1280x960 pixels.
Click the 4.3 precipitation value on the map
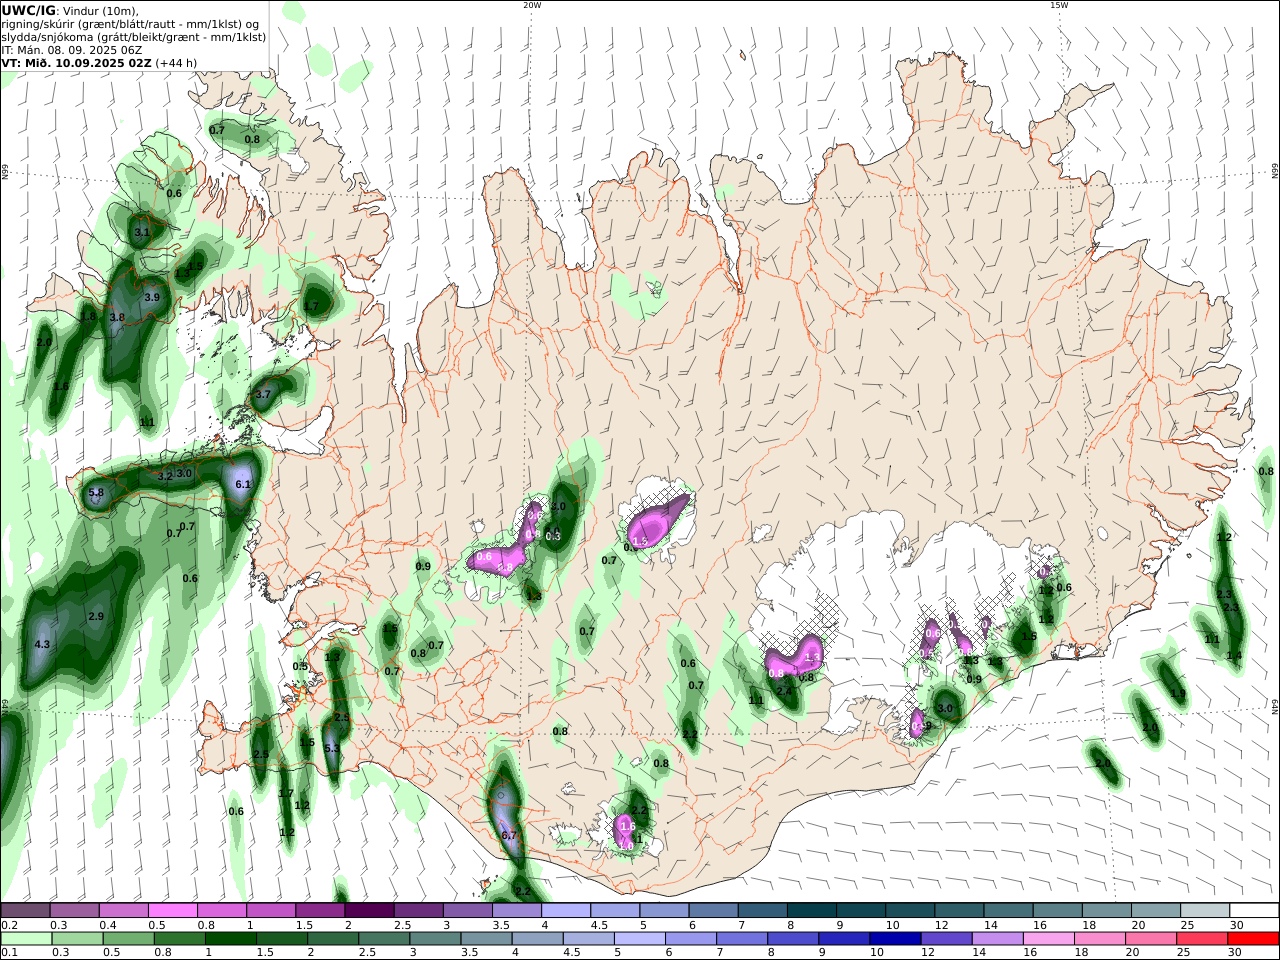[x=42, y=645]
